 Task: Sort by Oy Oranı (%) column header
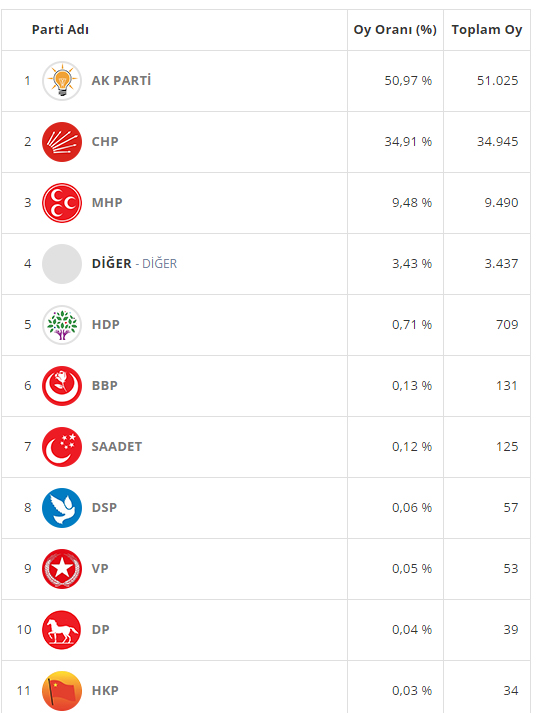coord(395,30)
